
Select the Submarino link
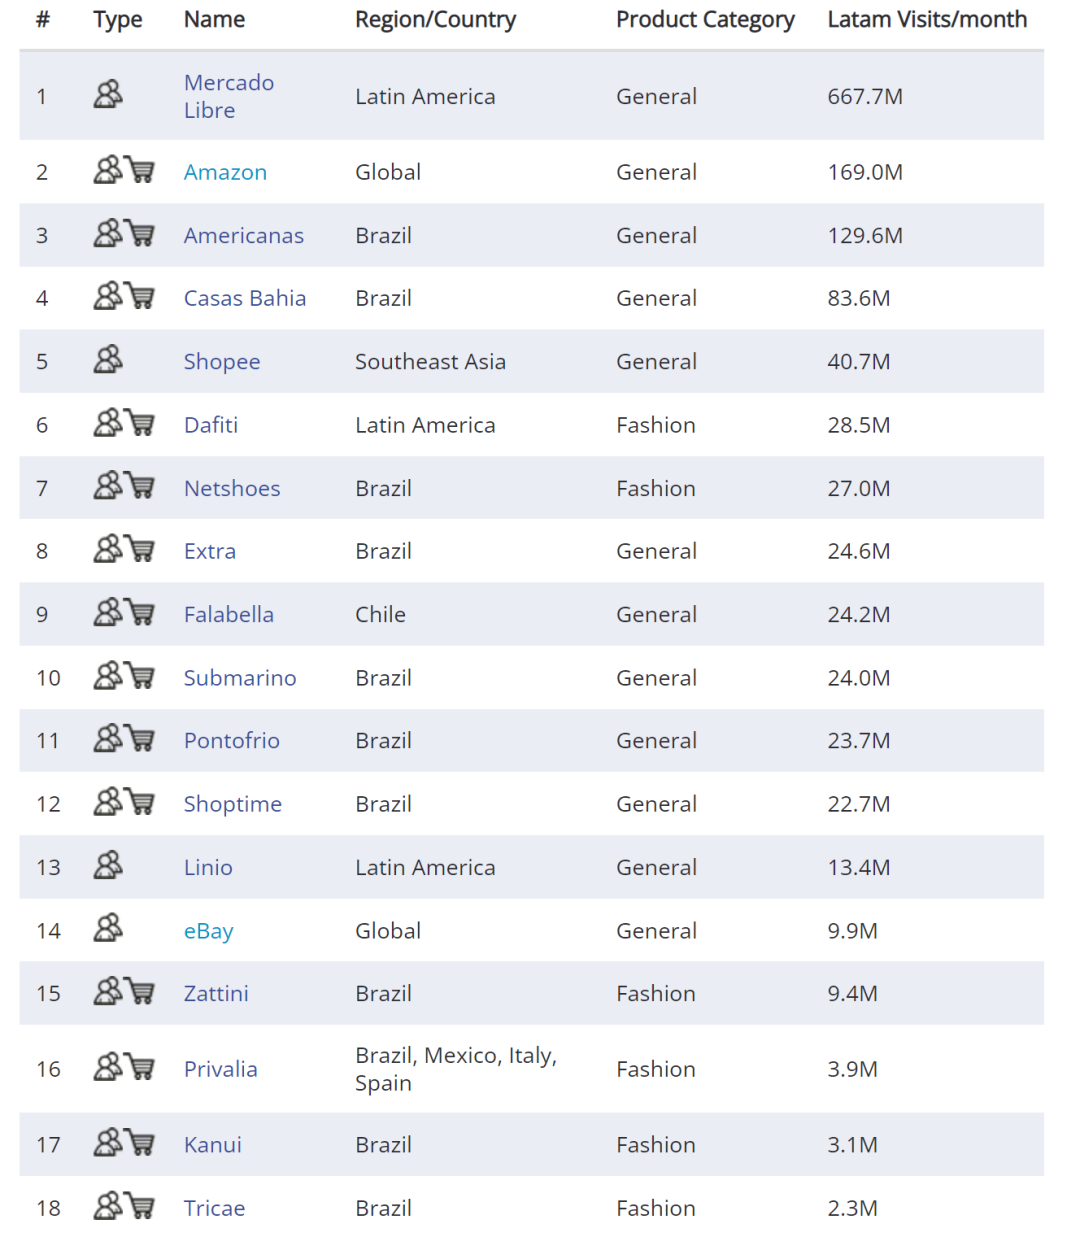[x=240, y=678]
